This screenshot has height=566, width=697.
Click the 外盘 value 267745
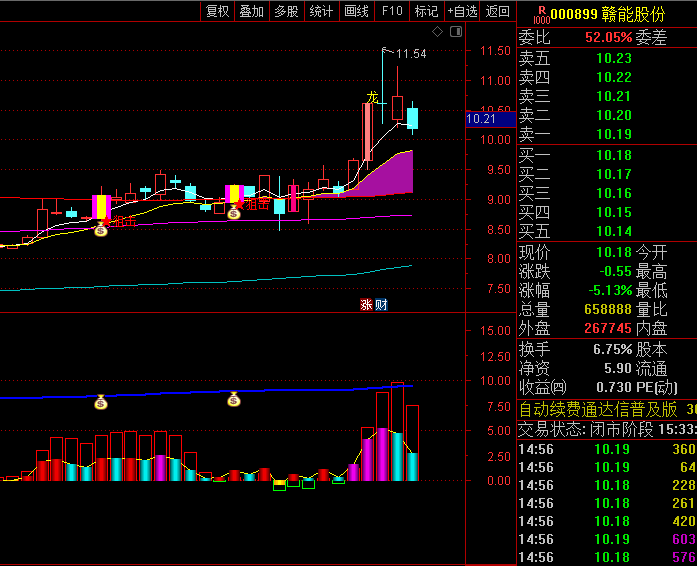[608, 328]
